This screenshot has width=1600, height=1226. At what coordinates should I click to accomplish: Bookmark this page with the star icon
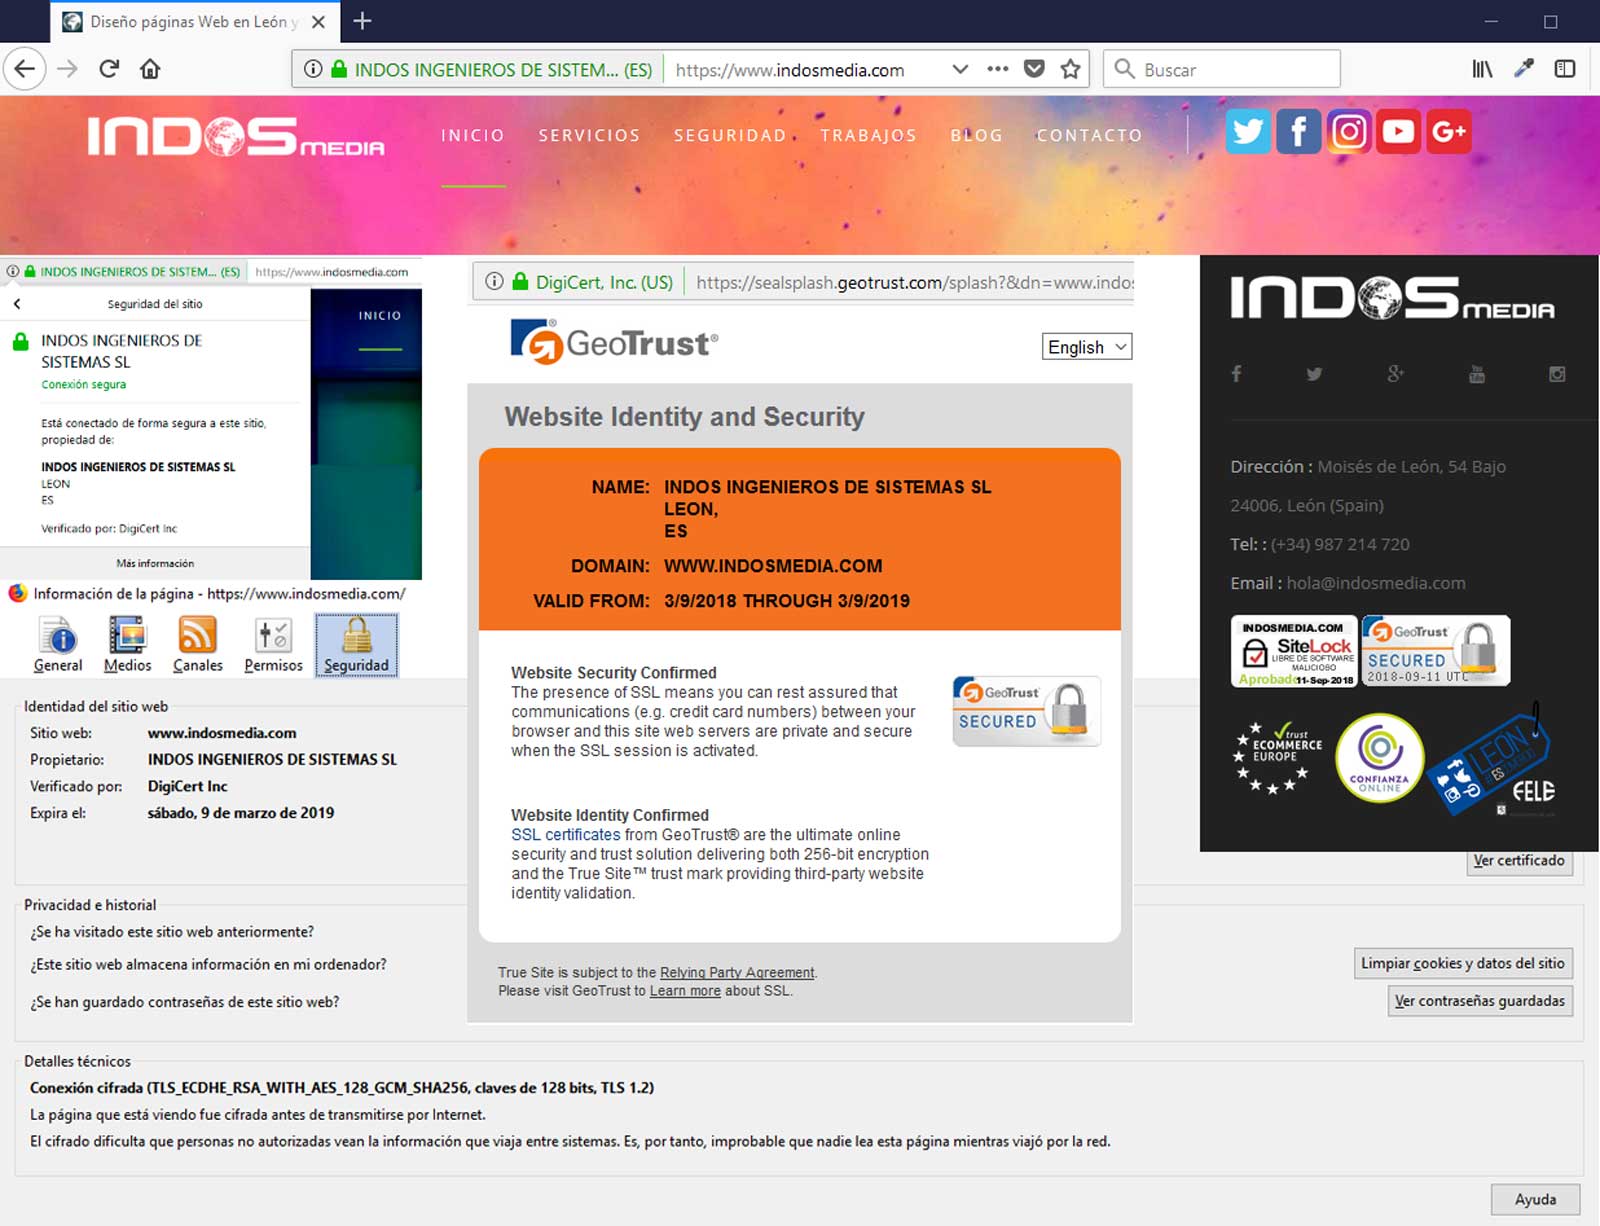tap(1070, 69)
